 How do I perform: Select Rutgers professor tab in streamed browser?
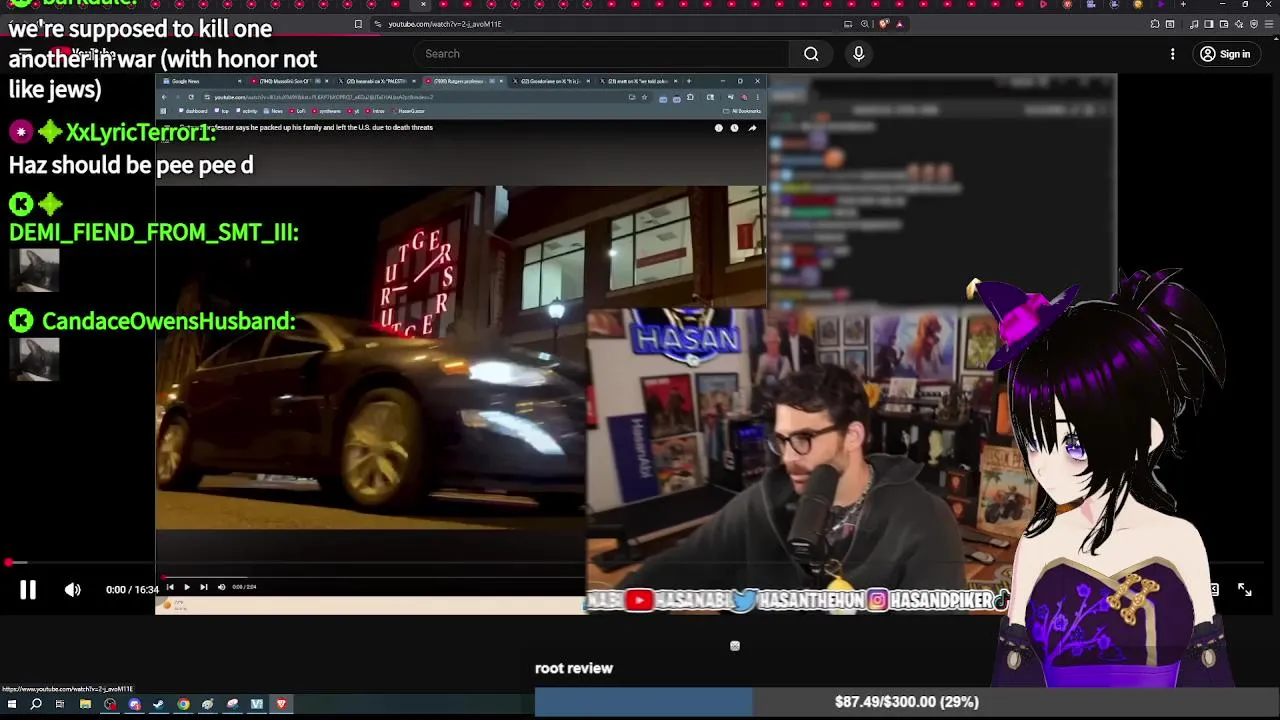click(464, 81)
